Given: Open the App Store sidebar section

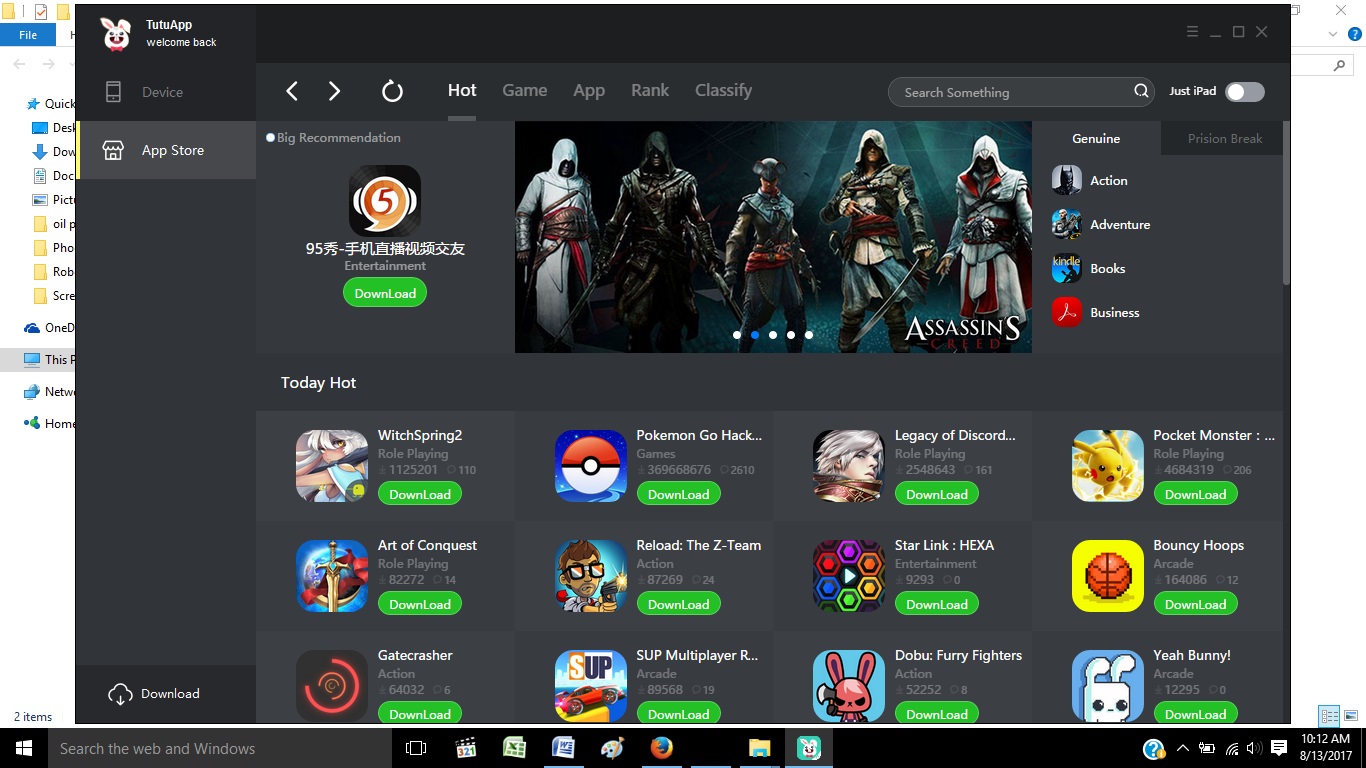Looking at the screenshot, I should pos(166,150).
